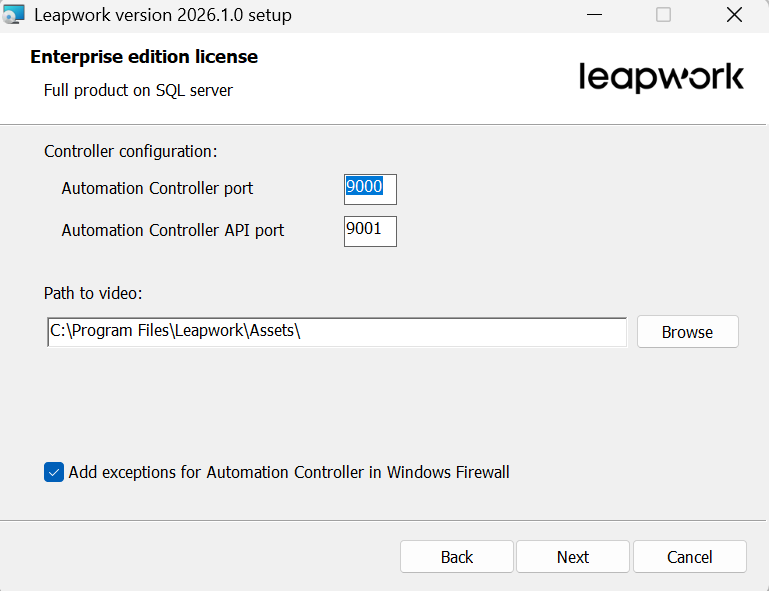This screenshot has width=769, height=591.
Task: Open Browse to choose video path
Action: [688, 332]
